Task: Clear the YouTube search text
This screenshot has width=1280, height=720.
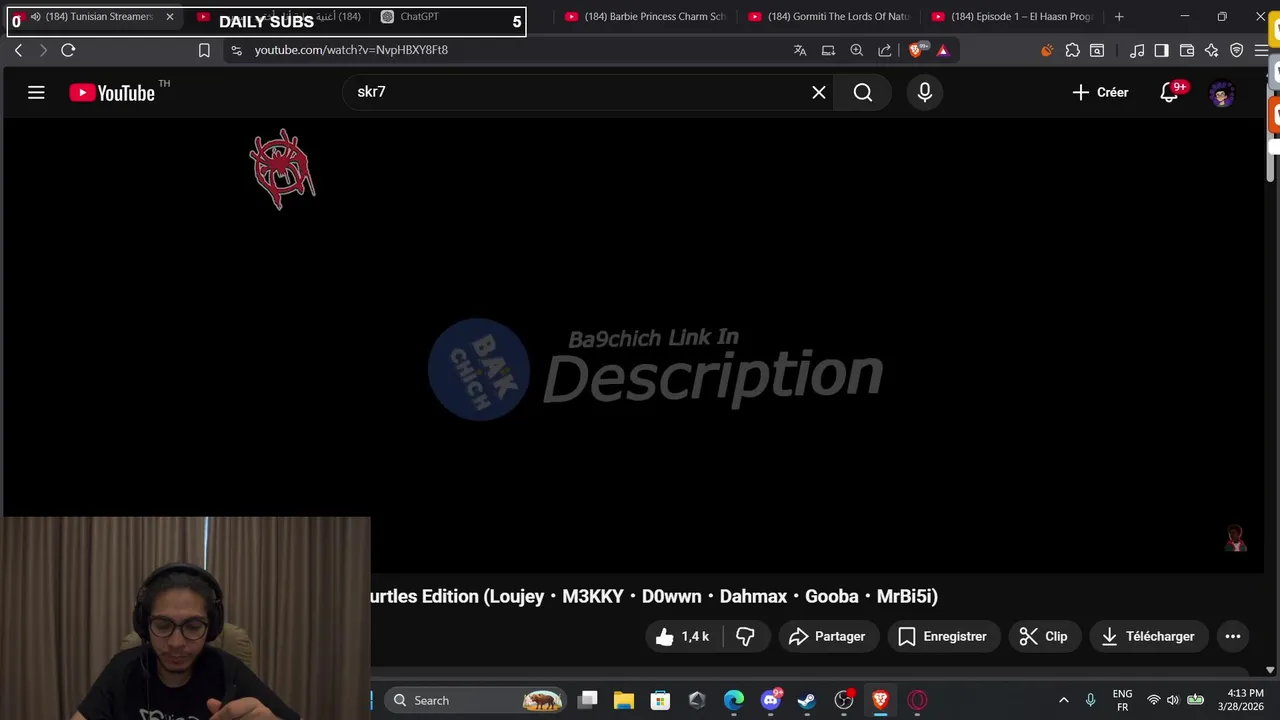Action: point(819,92)
